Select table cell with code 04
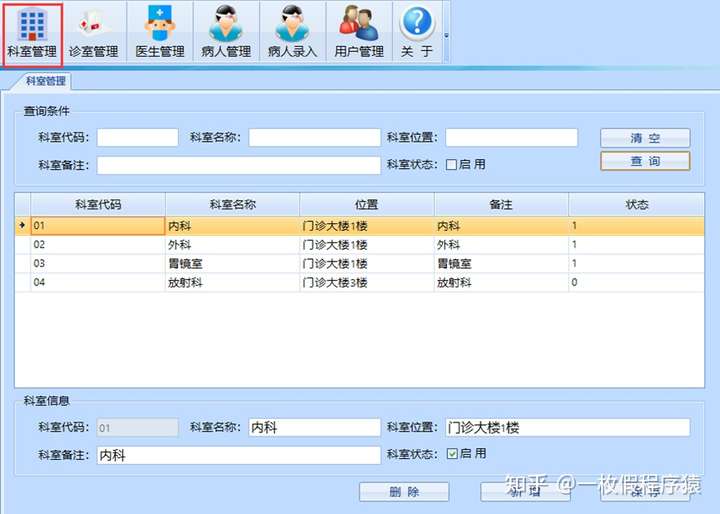The image size is (720, 514). pyautogui.click(x=98, y=282)
